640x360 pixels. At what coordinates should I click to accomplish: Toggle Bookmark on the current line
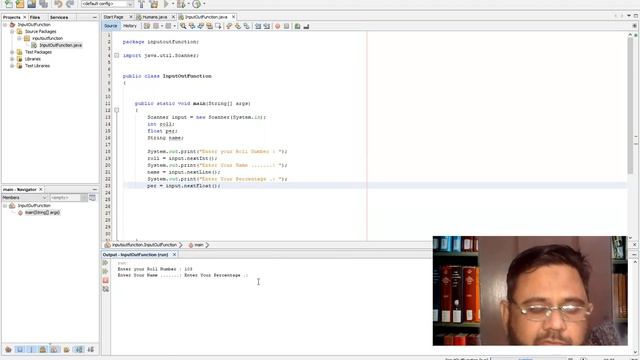[x=247, y=26]
